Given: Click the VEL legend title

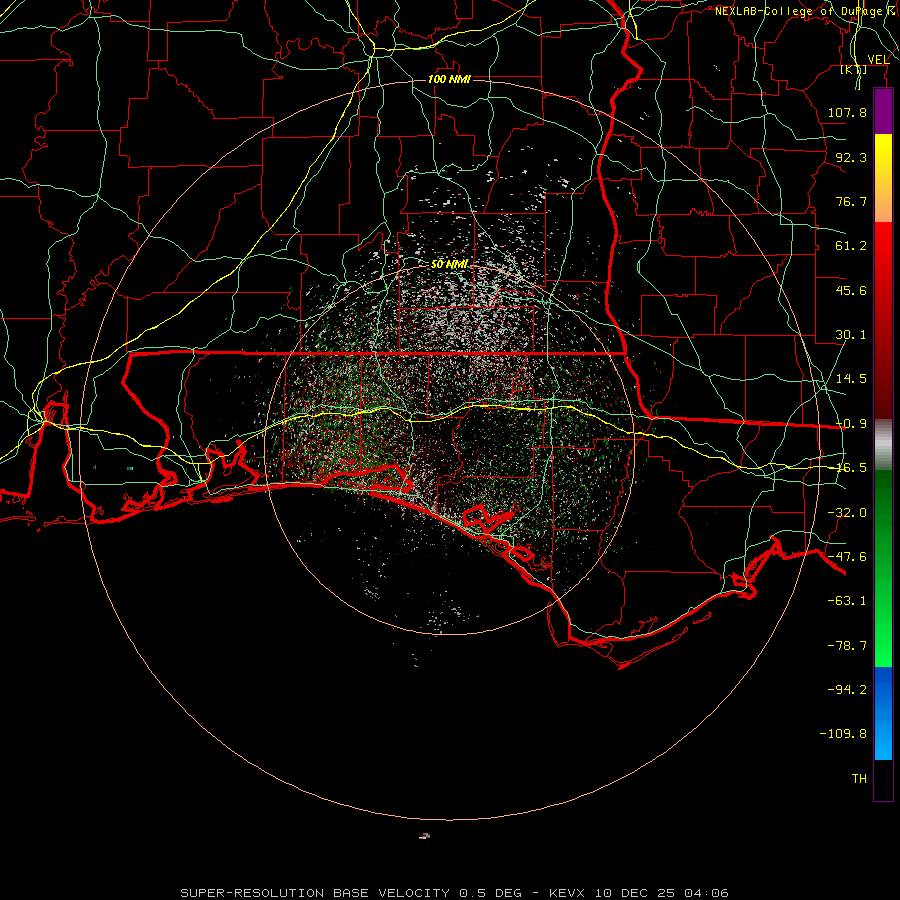Looking at the screenshot, I should click(x=878, y=59).
